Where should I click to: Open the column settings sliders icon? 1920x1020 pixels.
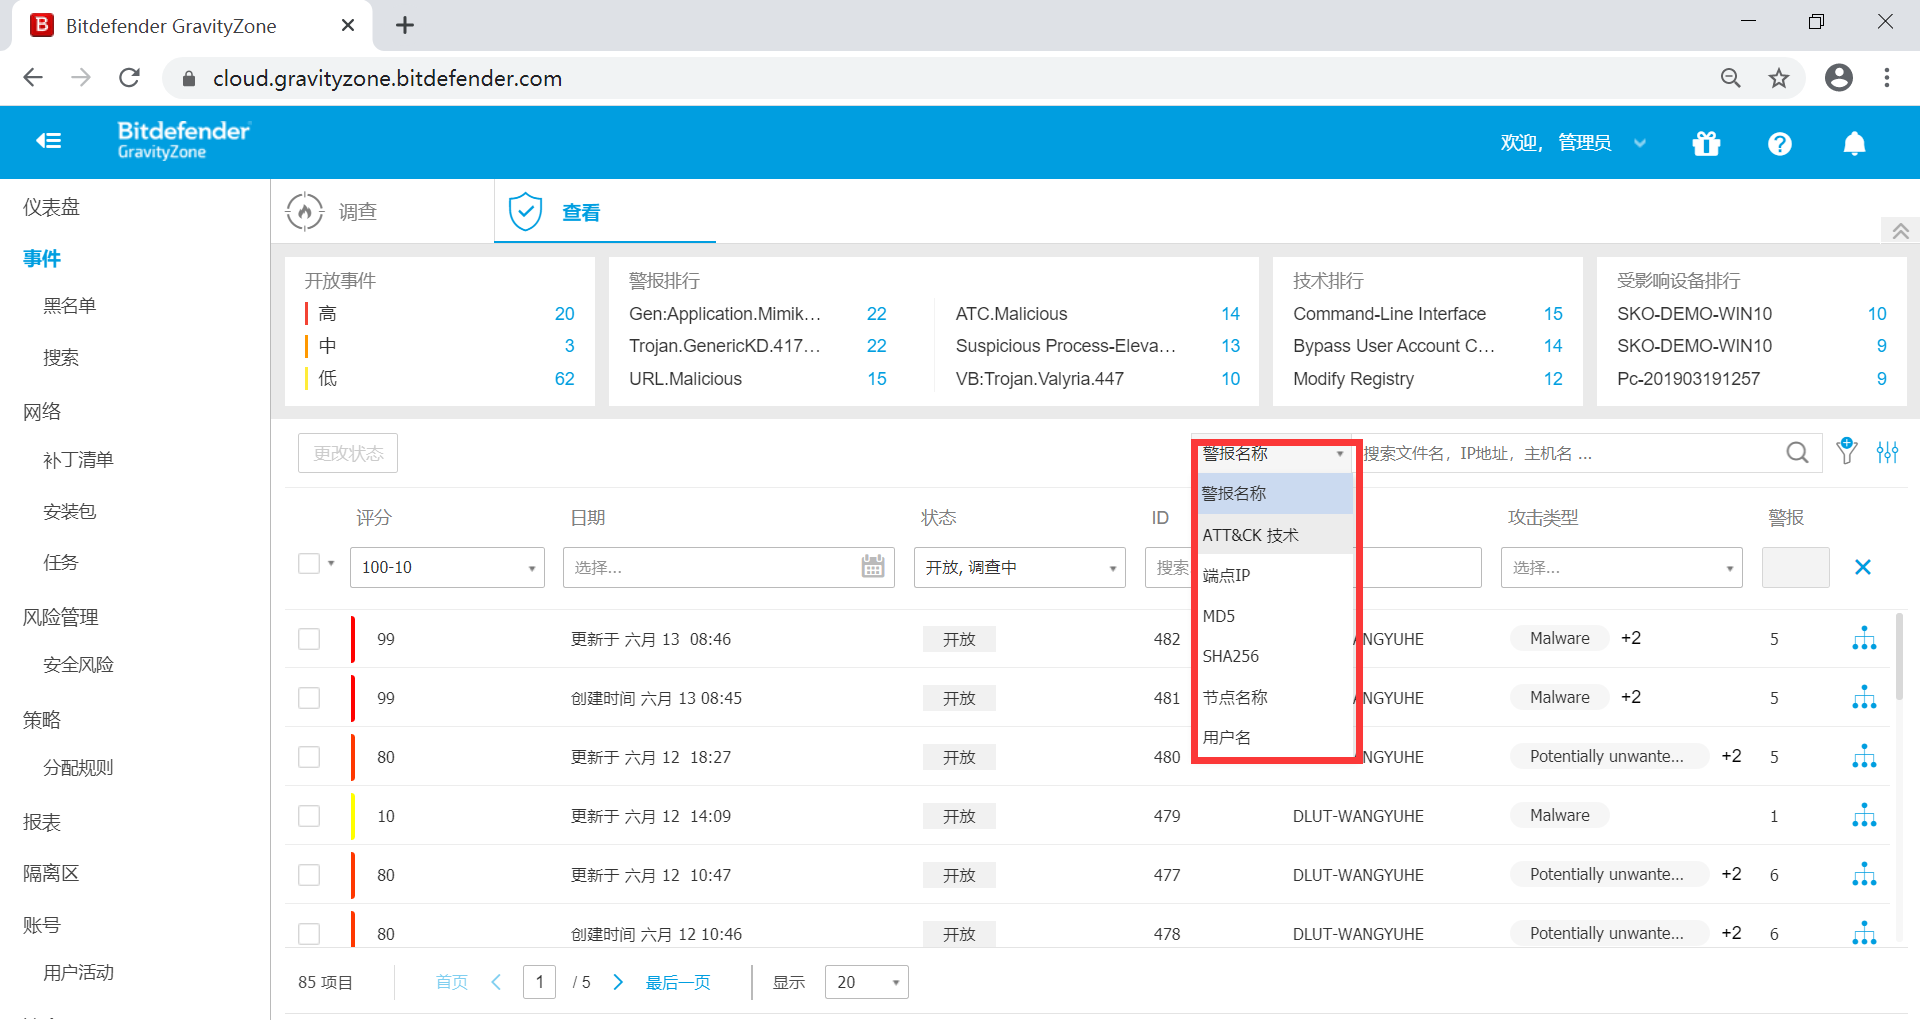(1887, 452)
